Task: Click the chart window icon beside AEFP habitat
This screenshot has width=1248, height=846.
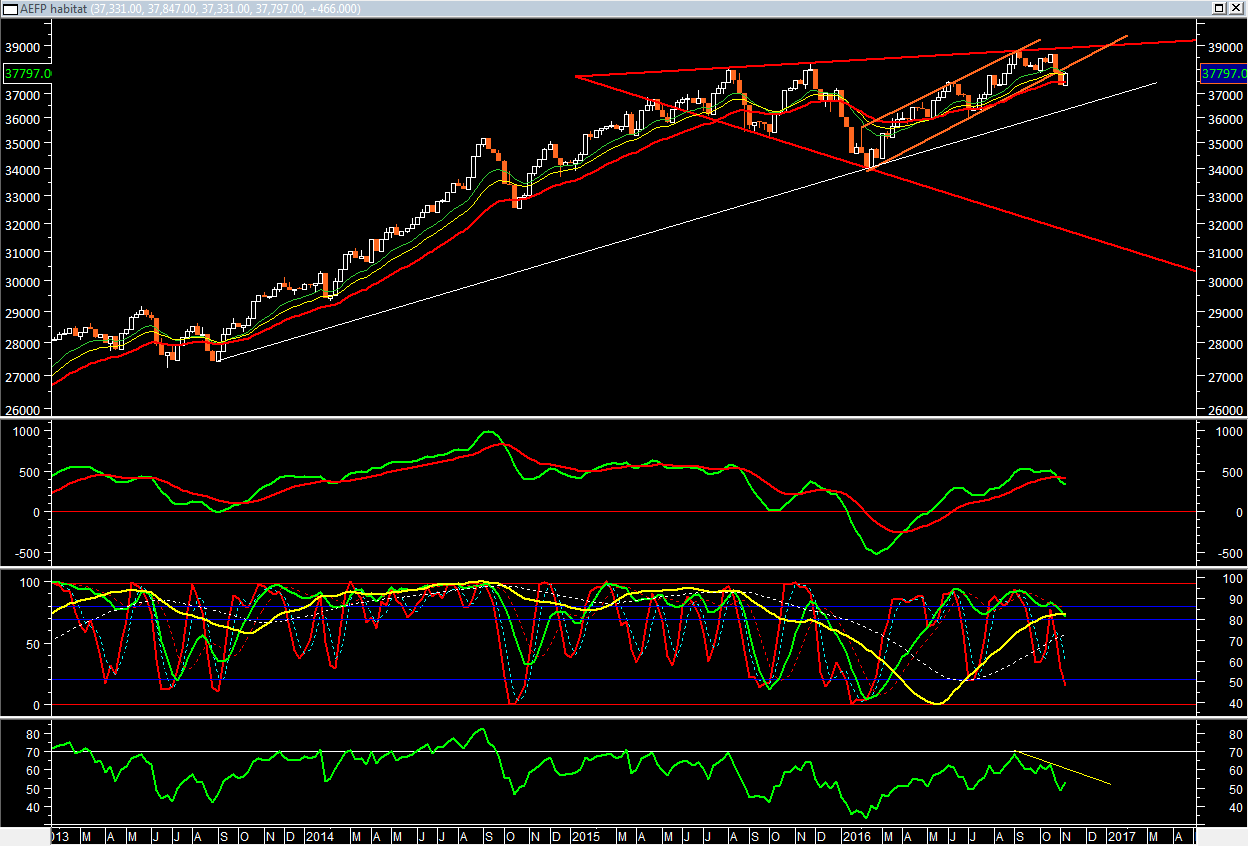Action: click(9, 8)
